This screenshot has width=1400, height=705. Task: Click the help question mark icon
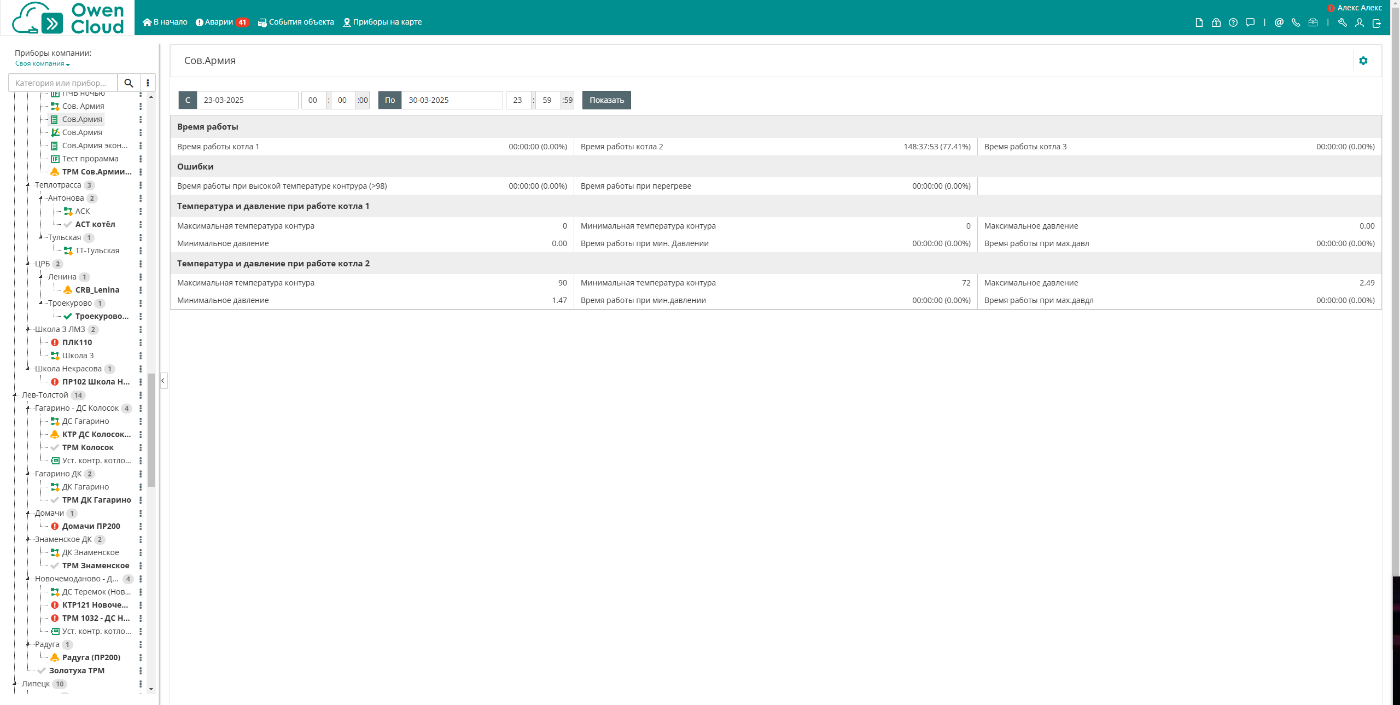(1233, 22)
